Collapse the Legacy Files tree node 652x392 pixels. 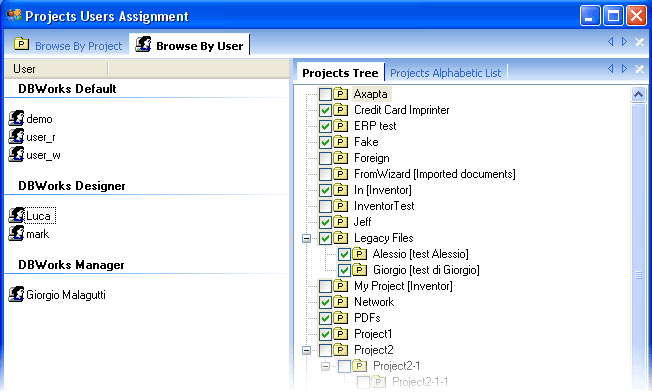coord(306,239)
